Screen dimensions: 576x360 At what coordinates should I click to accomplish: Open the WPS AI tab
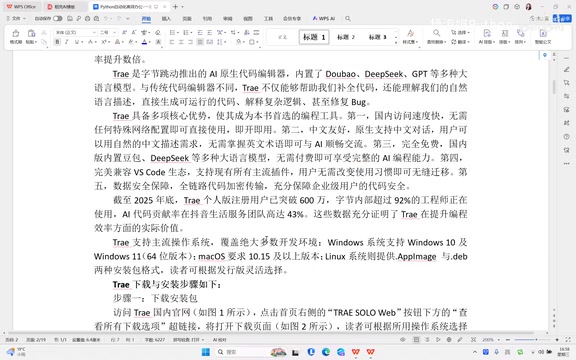point(324,18)
